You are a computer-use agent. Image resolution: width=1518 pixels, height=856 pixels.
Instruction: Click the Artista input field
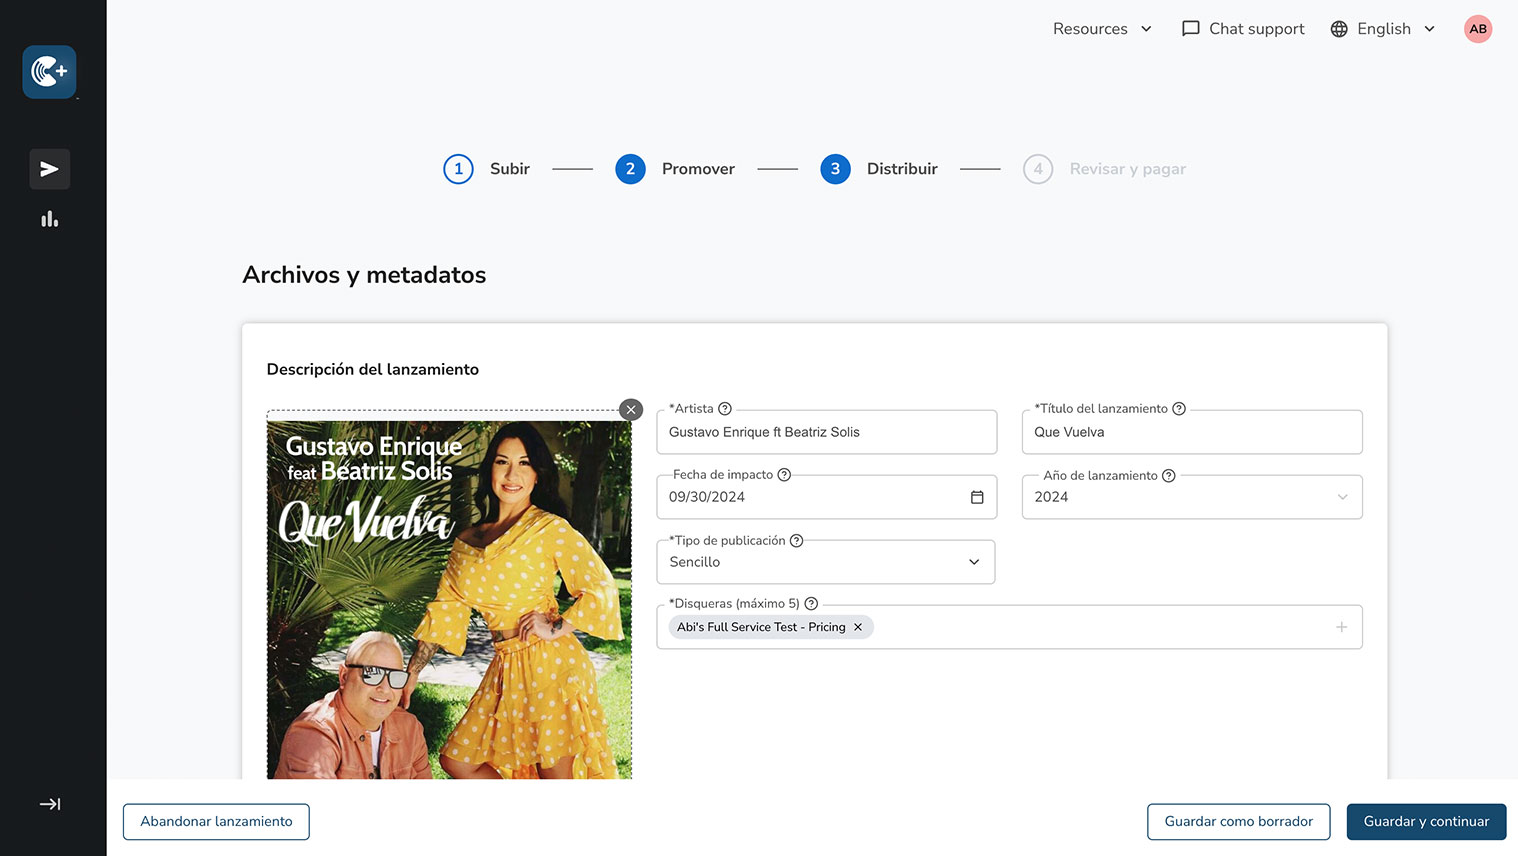[826, 432]
